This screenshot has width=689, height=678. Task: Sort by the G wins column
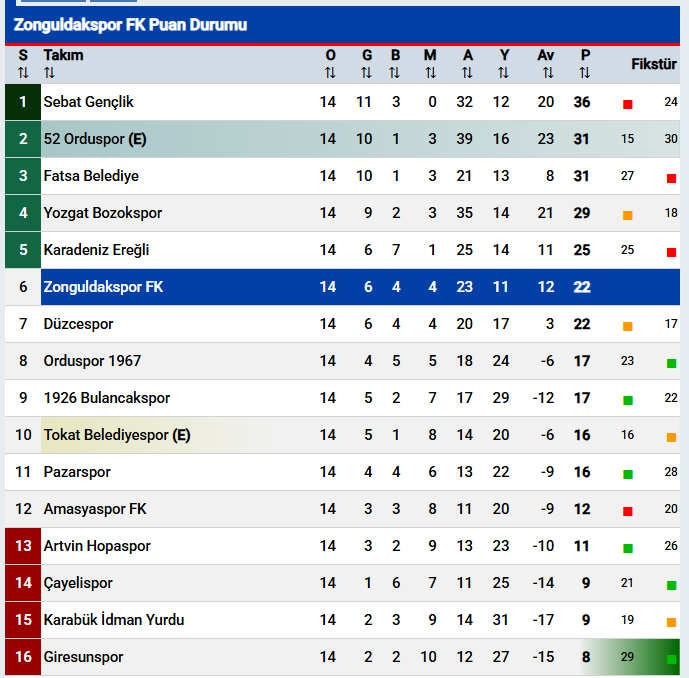pos(366,64)
